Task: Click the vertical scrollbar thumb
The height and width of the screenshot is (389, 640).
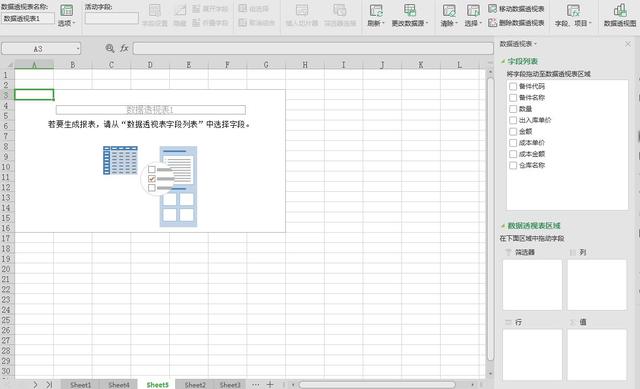Action: click(x=490, y=219)
